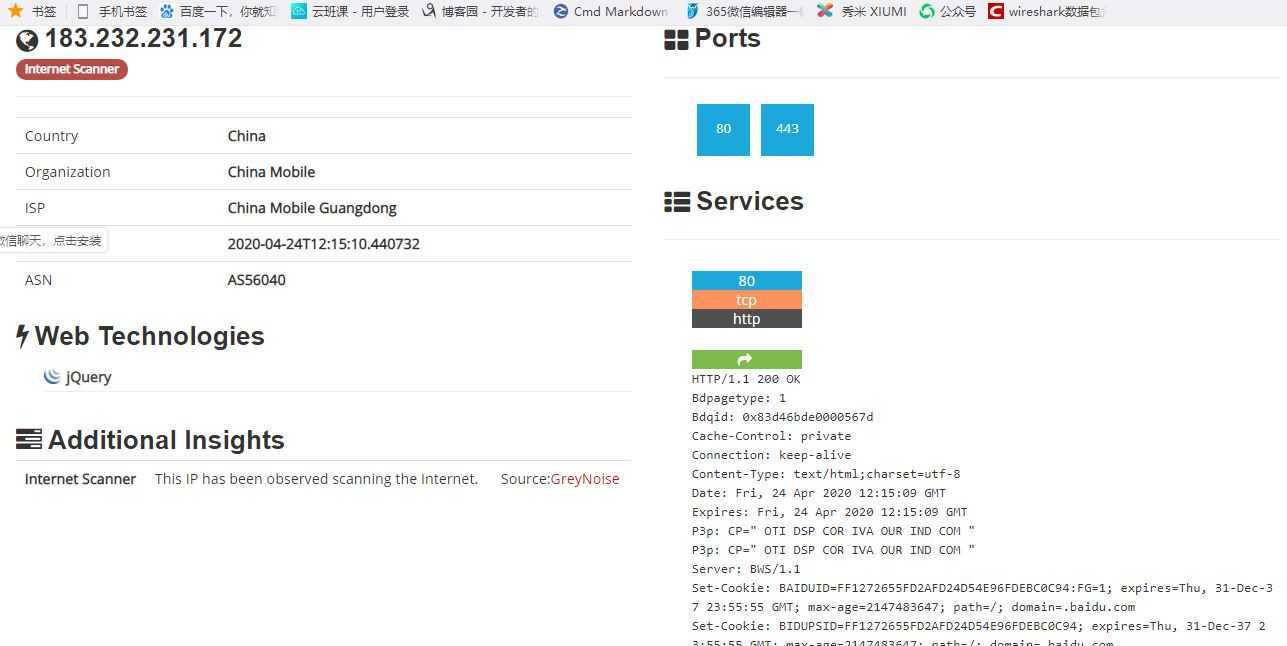Click the list icon beside Services heading
The image size is (1287, 646).
coord(677,202)
